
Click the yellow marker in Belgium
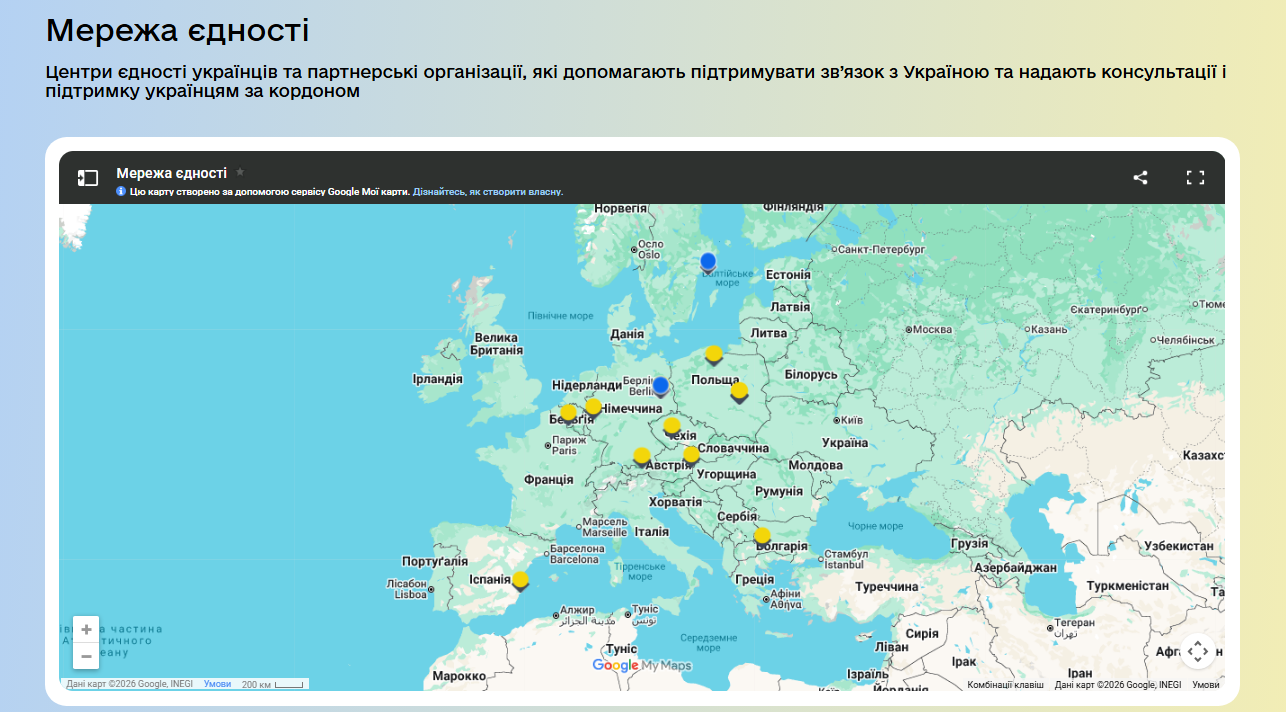coord(568,413)
